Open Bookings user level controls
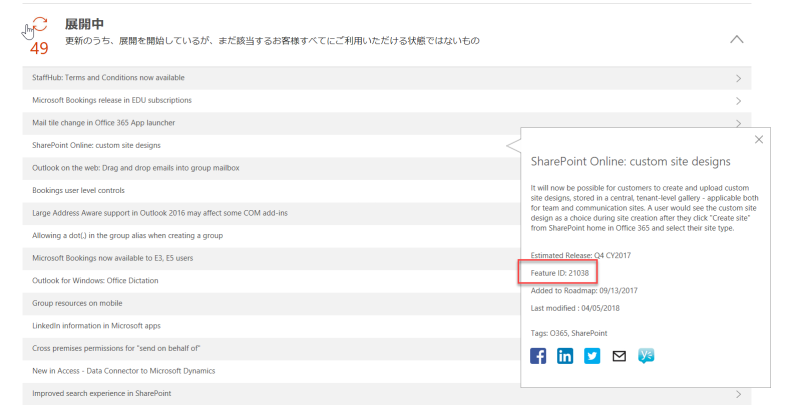Image resolution: width=800 pixels, height=405 pixels. pos(271,190)
